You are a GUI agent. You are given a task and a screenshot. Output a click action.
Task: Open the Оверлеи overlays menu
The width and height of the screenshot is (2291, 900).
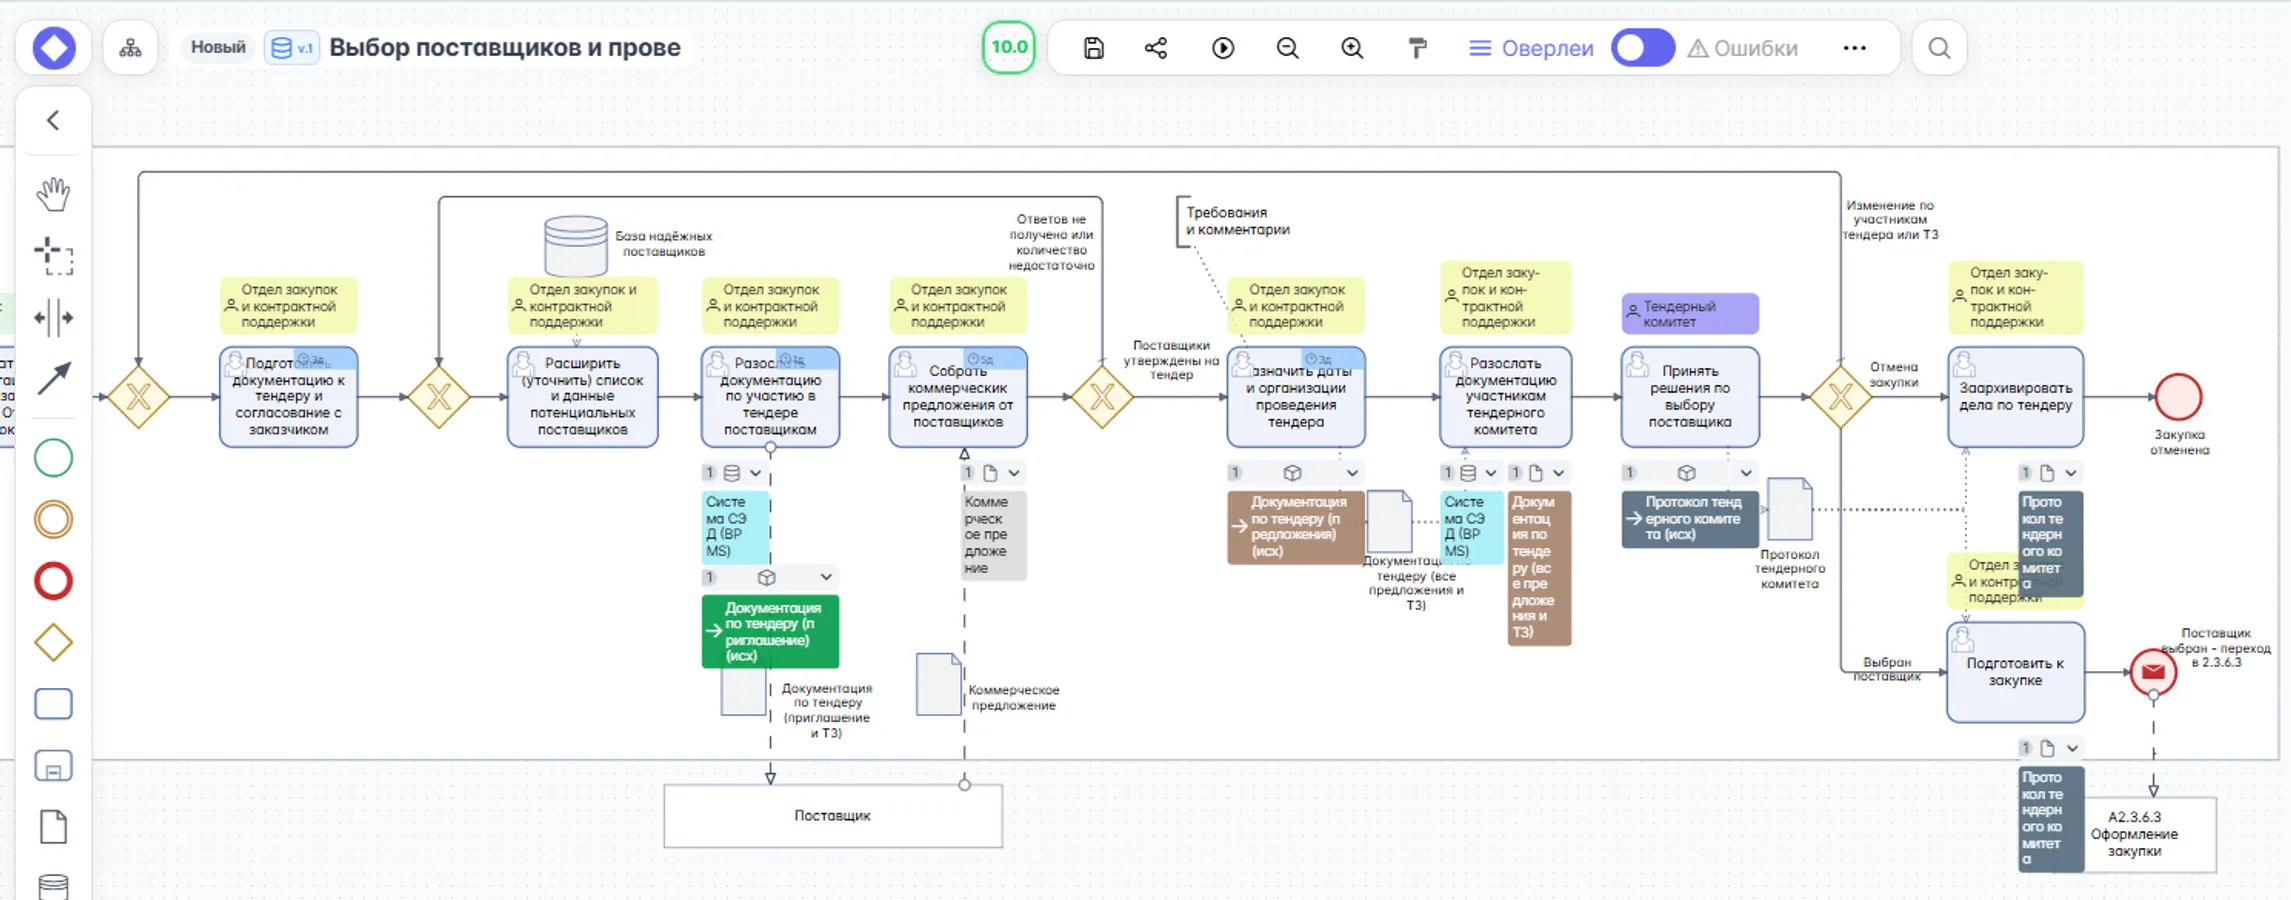point(1530,48)
